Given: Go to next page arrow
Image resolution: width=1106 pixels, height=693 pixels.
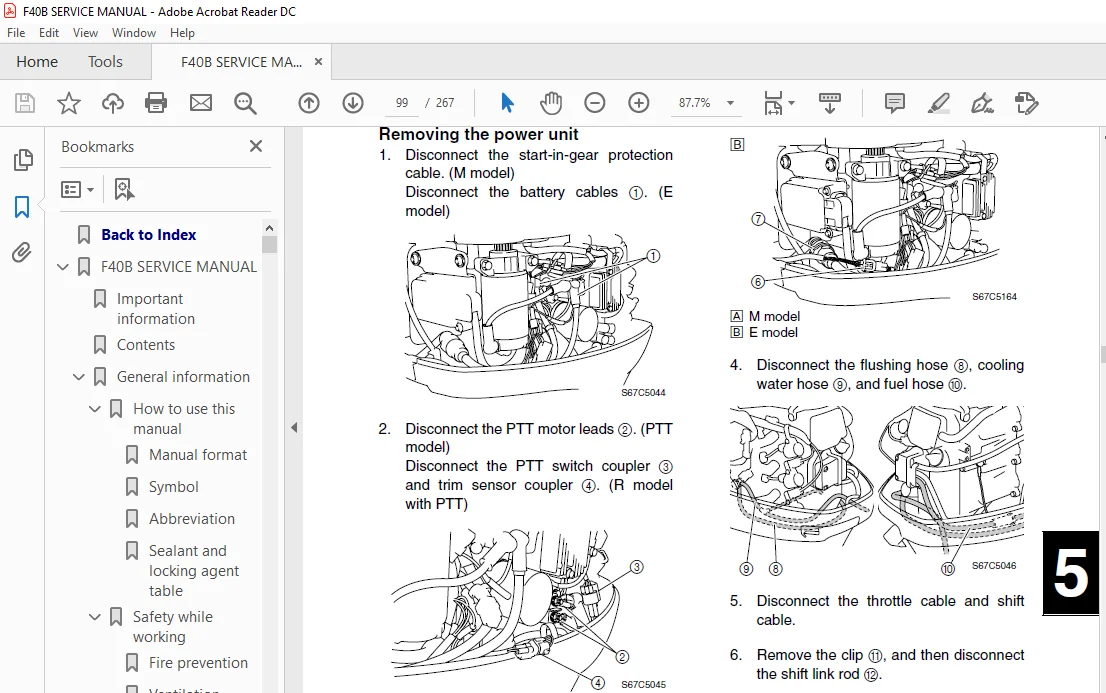Looking at the screenshot, I should [353, 103].
